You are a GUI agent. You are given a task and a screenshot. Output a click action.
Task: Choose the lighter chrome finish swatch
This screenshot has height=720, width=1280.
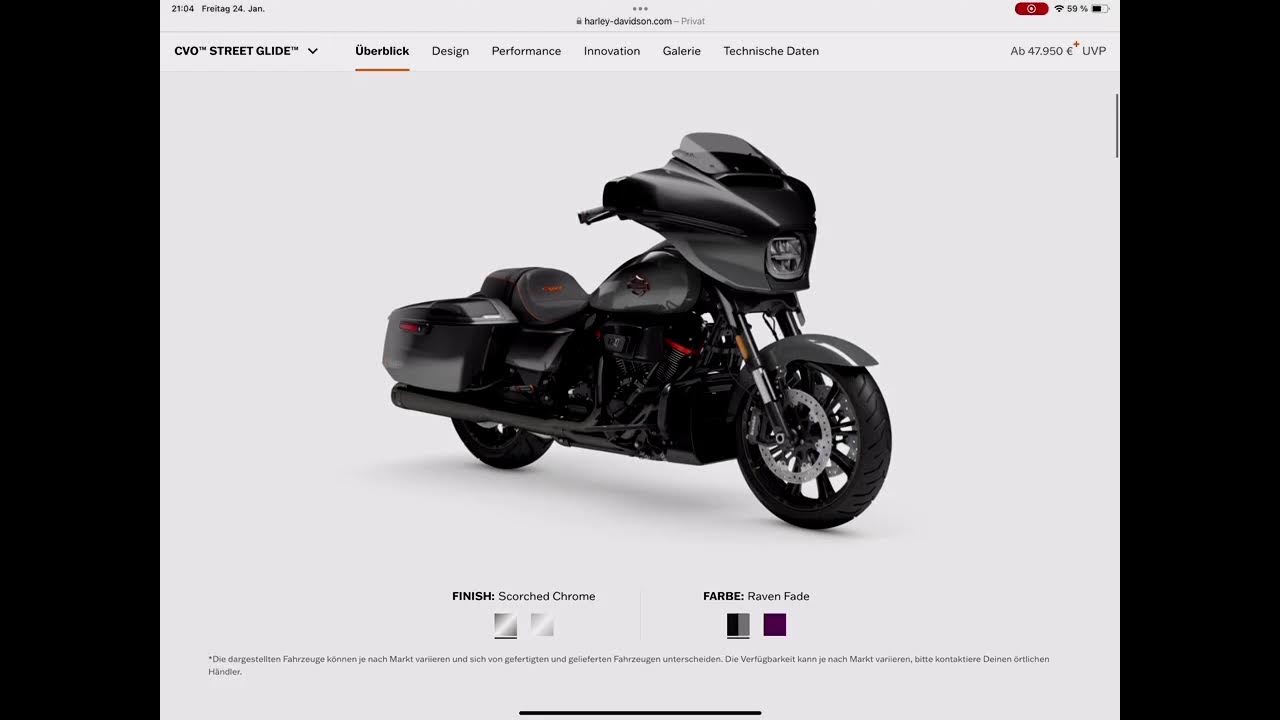(542, 625)
